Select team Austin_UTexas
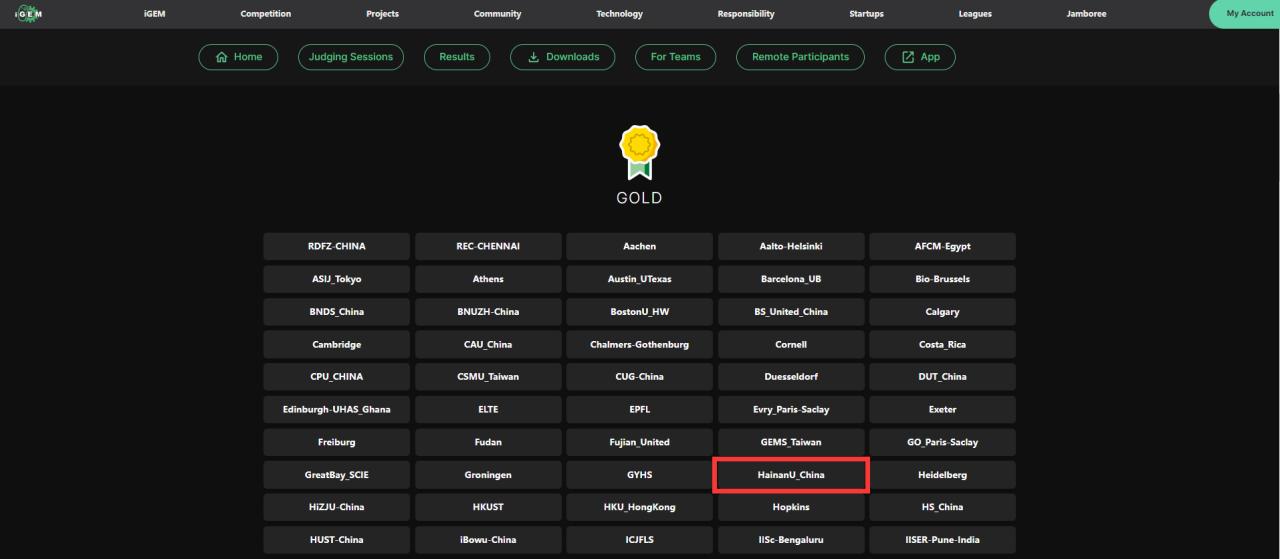Screen dimensions: 1280x559 pos(640,279)
